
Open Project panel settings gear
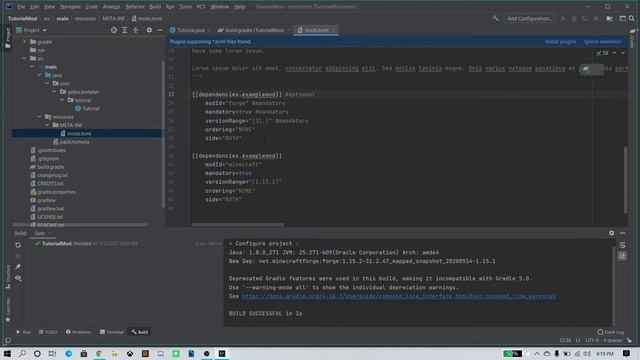(x=149, y=30)
